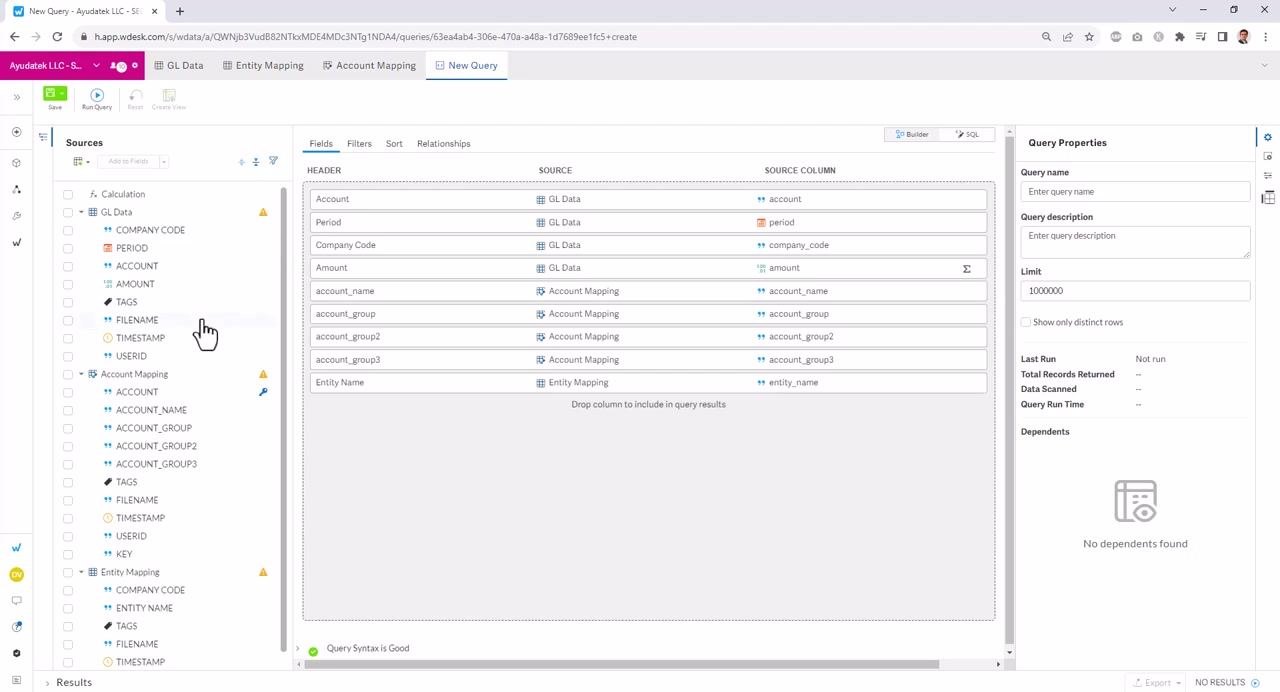Image resolution: width=1280 pixels, height=692 pixels.
Task: Check the COMPANY CODE checkbox under GL Data
Action: [68, 230]
